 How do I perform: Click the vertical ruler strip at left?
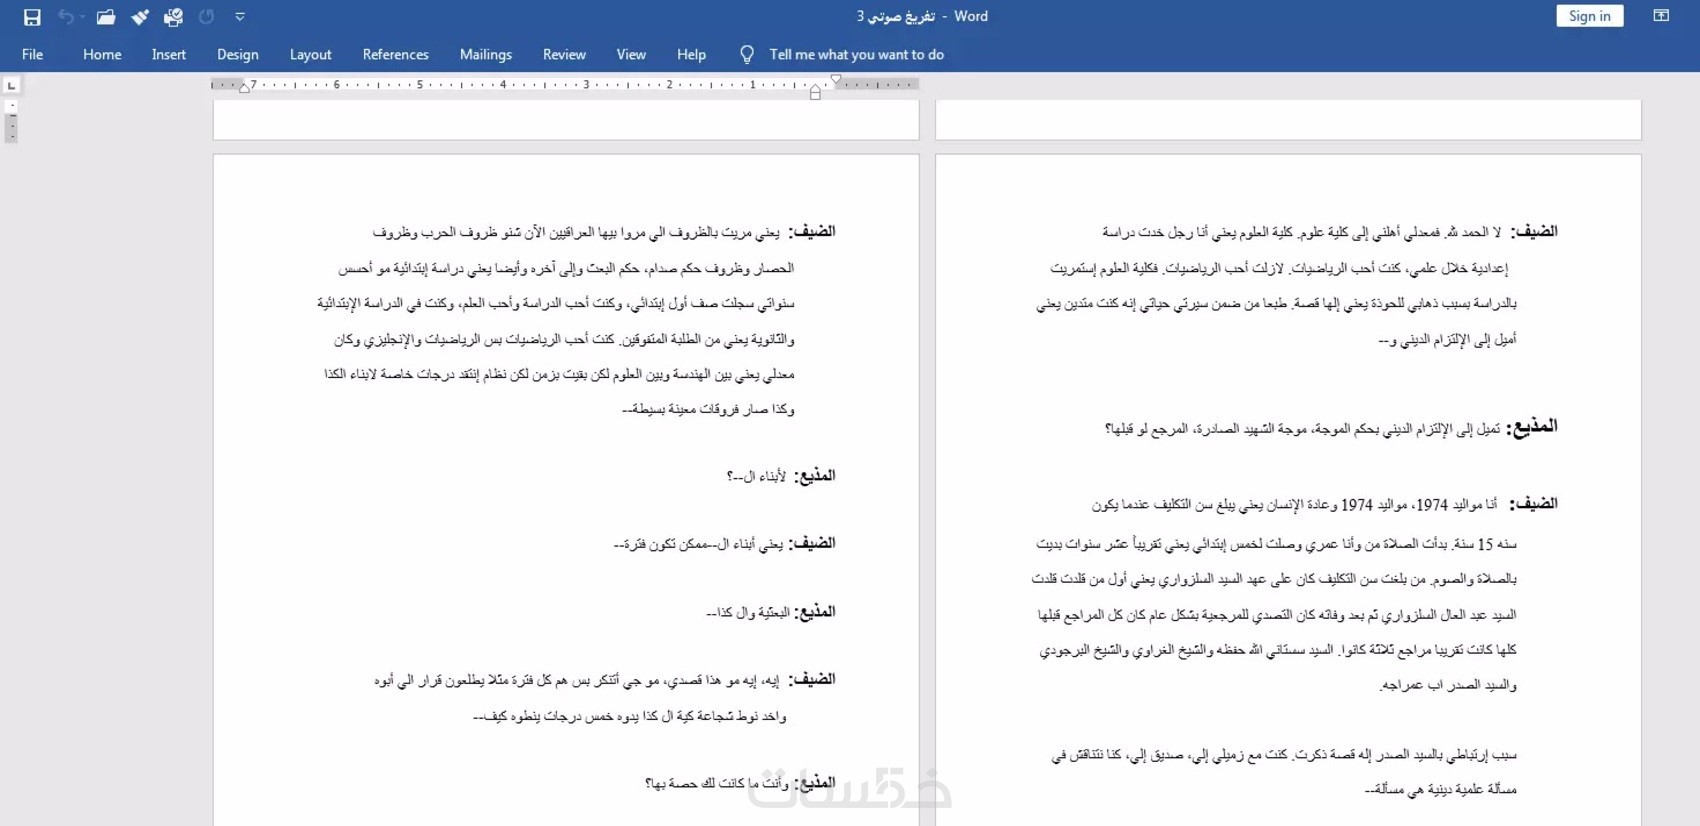click(11, 120)
